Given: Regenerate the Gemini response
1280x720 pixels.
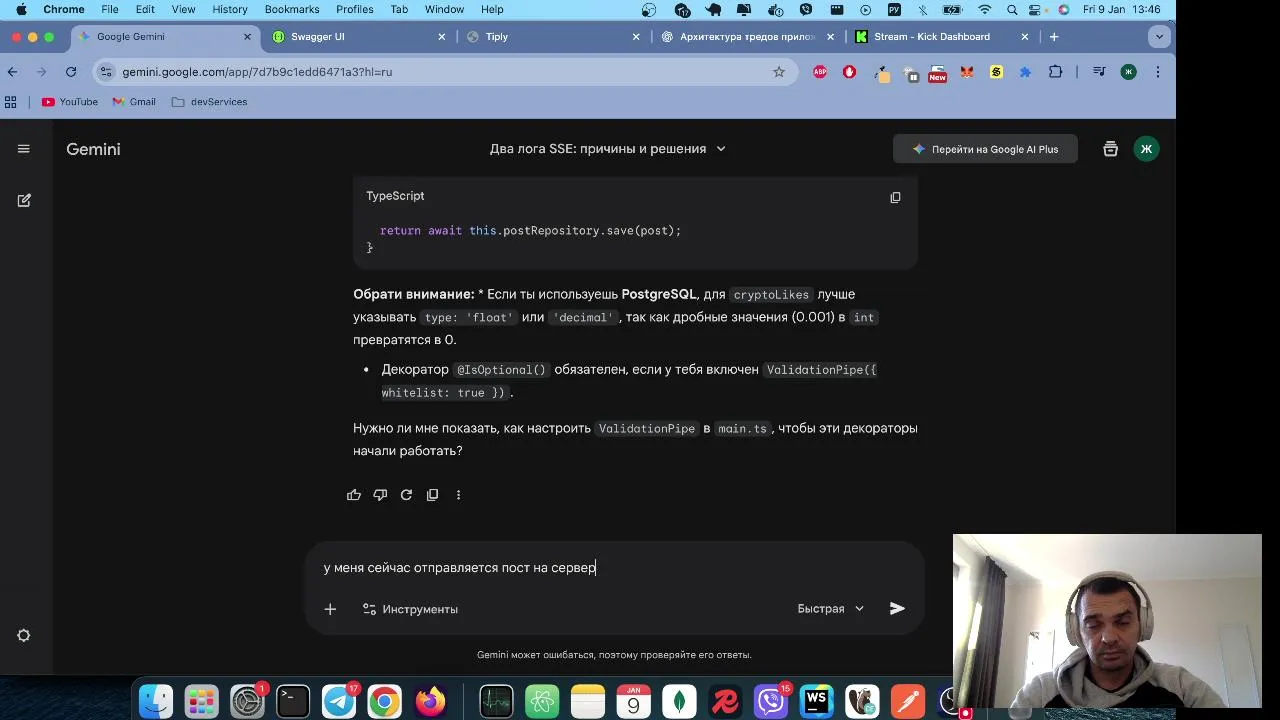Looking at the screenshot, I should pyautogui.click(x=406, y=495).
